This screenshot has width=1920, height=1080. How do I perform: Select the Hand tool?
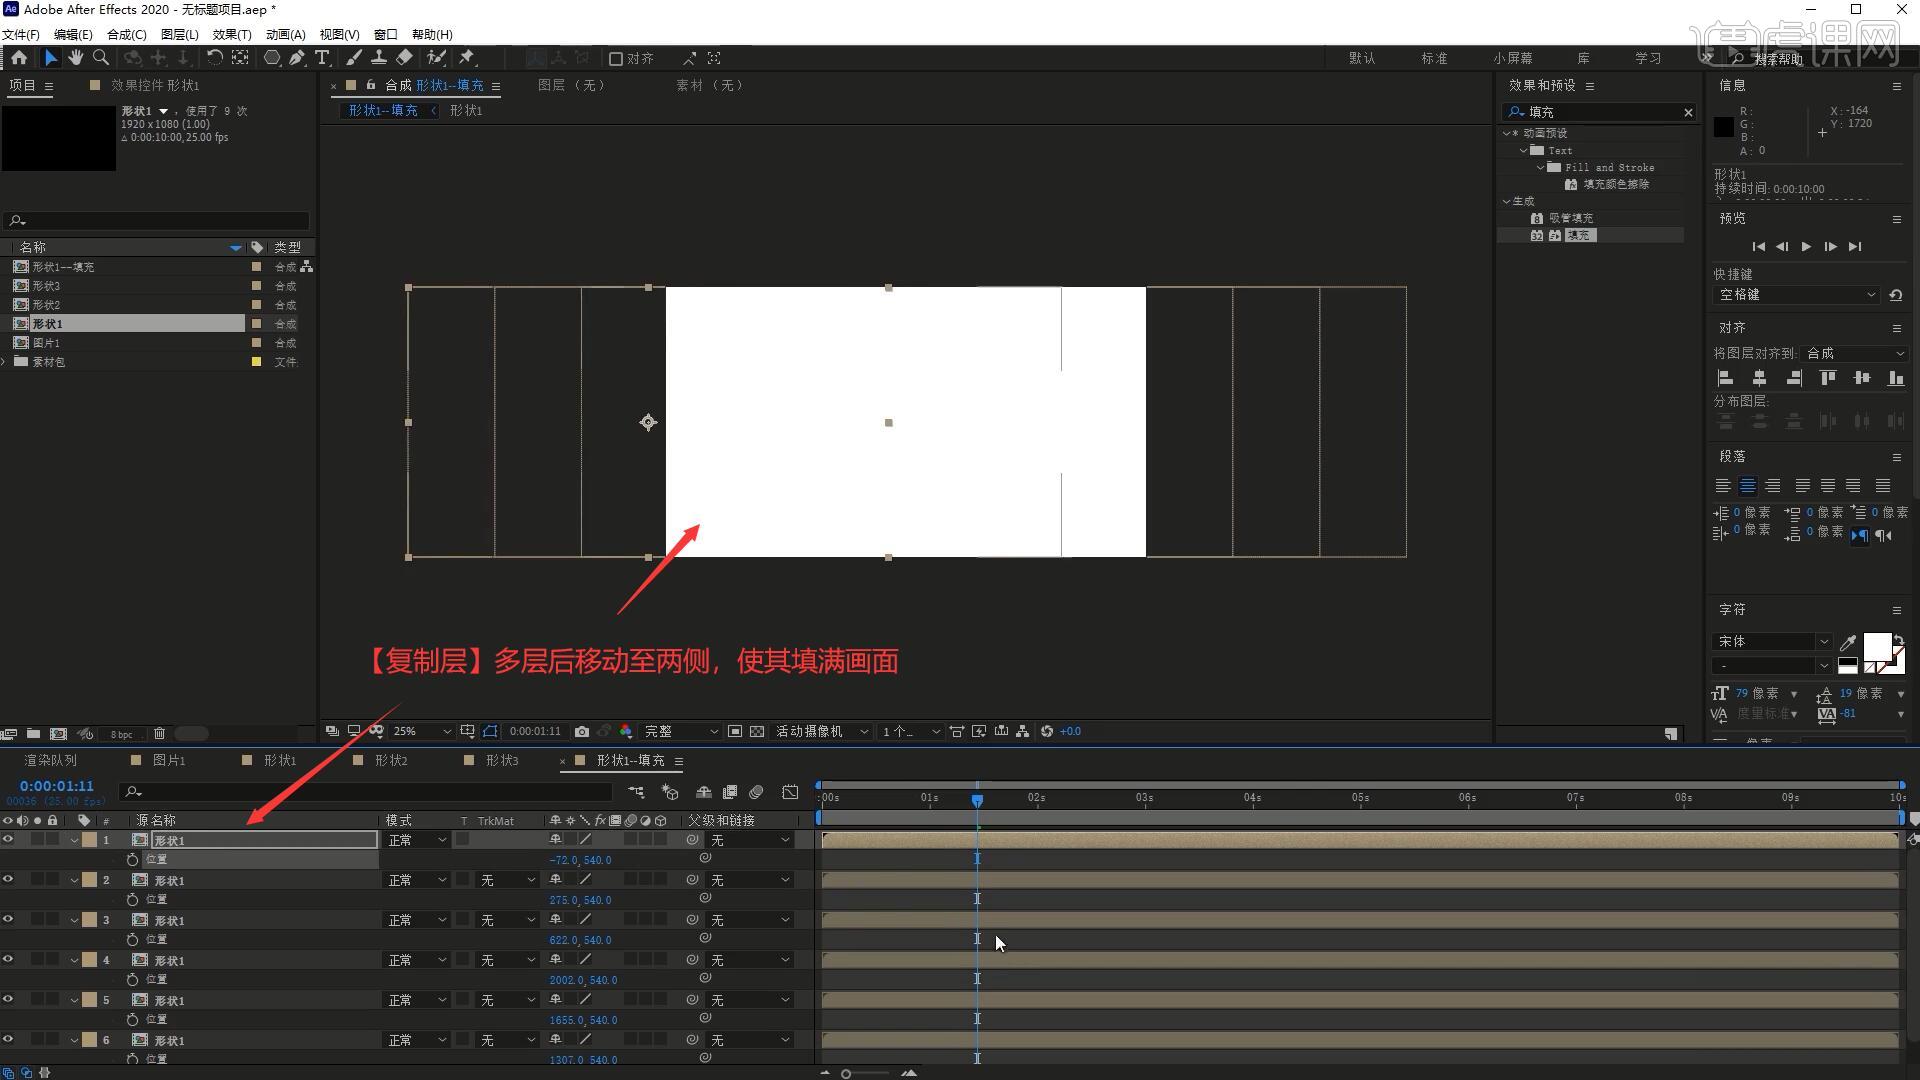(76, 58)
